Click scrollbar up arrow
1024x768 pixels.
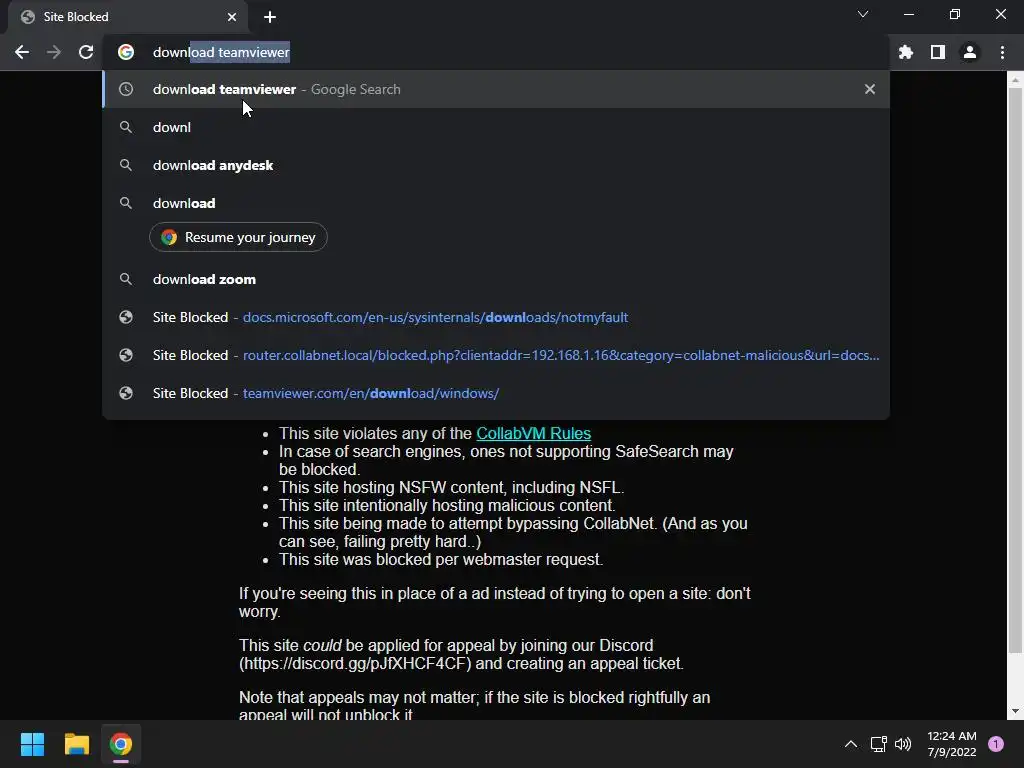tap(1015, 80)
